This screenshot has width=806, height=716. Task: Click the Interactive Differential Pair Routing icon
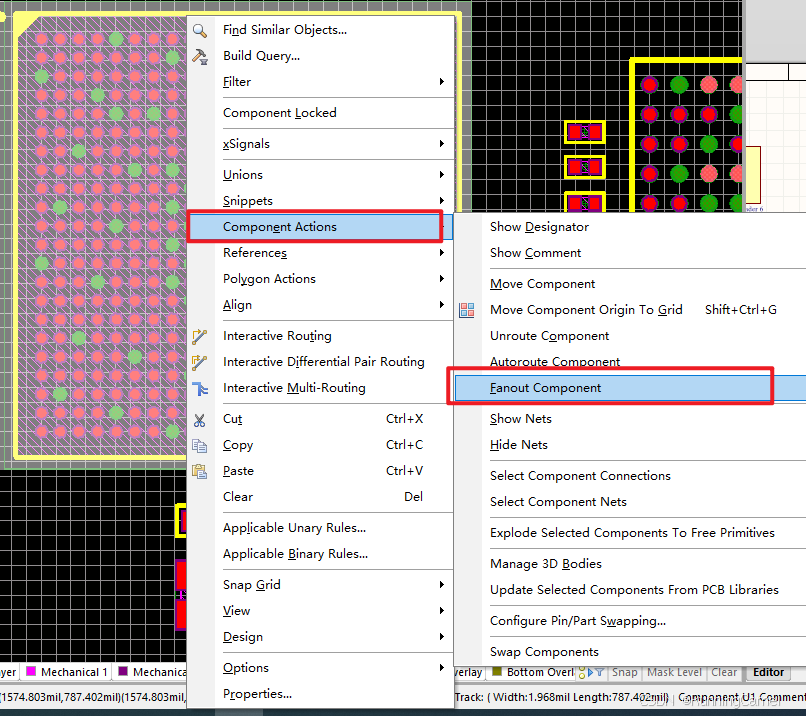[199, 362]
